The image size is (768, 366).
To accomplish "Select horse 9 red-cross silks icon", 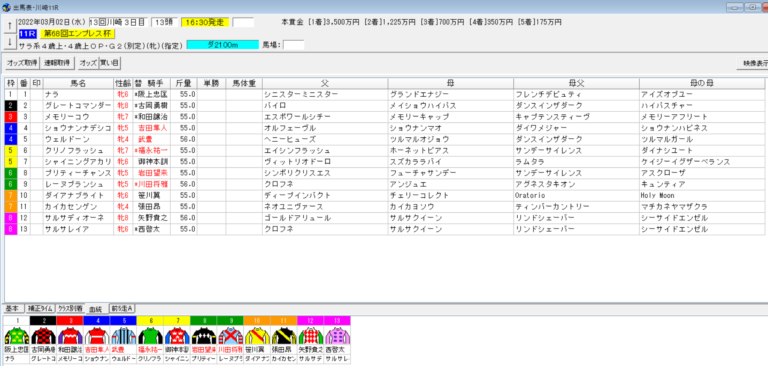I will click(230, 335).
